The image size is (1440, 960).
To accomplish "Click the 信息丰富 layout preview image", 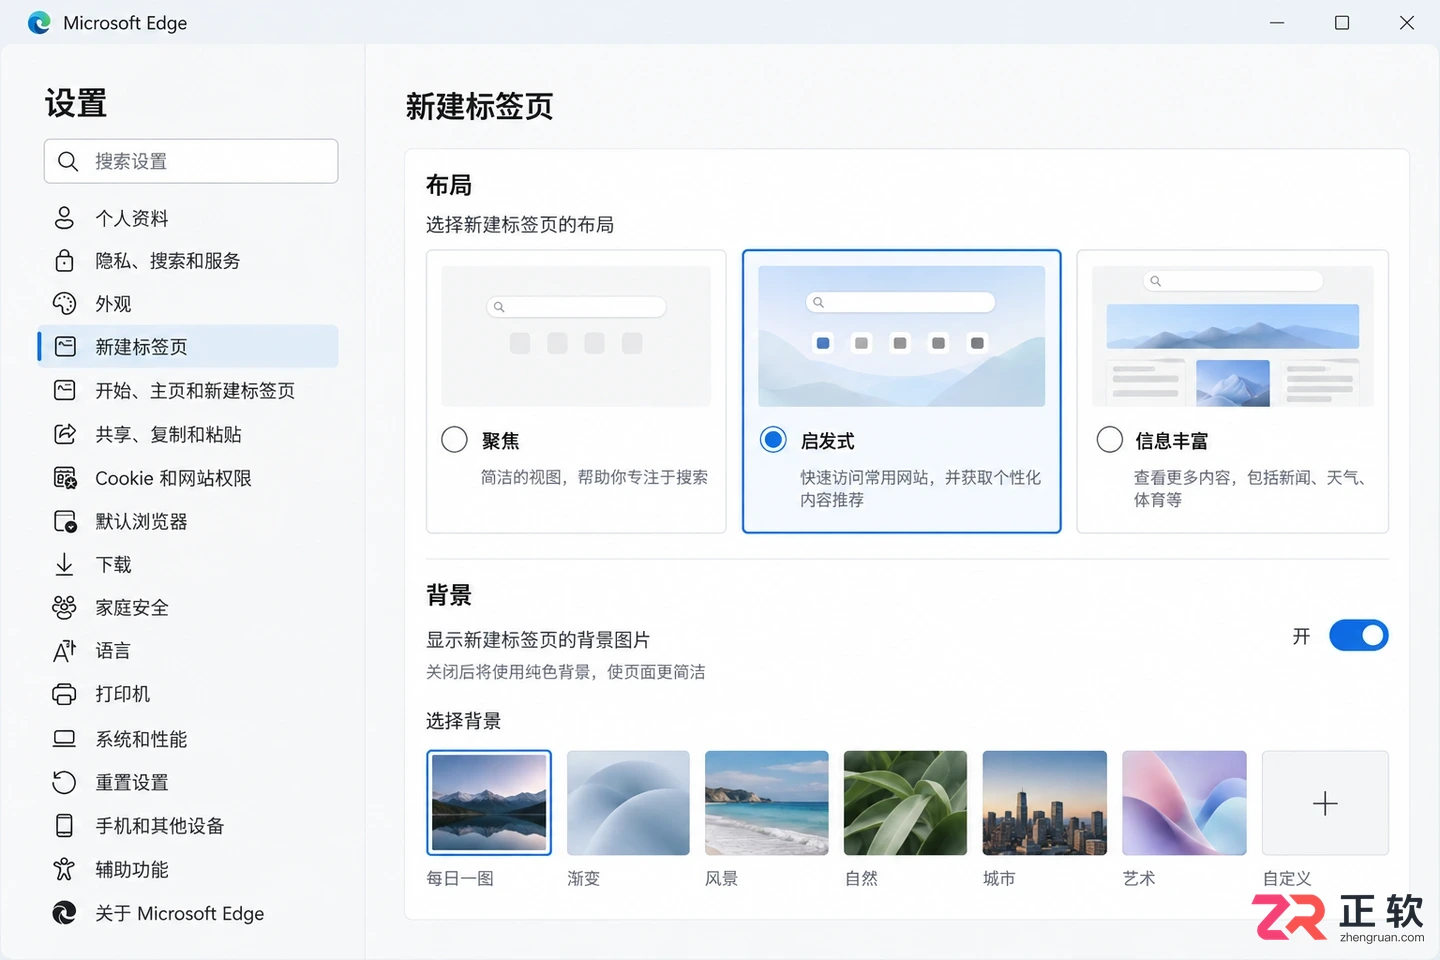I will pos(1233,336).
